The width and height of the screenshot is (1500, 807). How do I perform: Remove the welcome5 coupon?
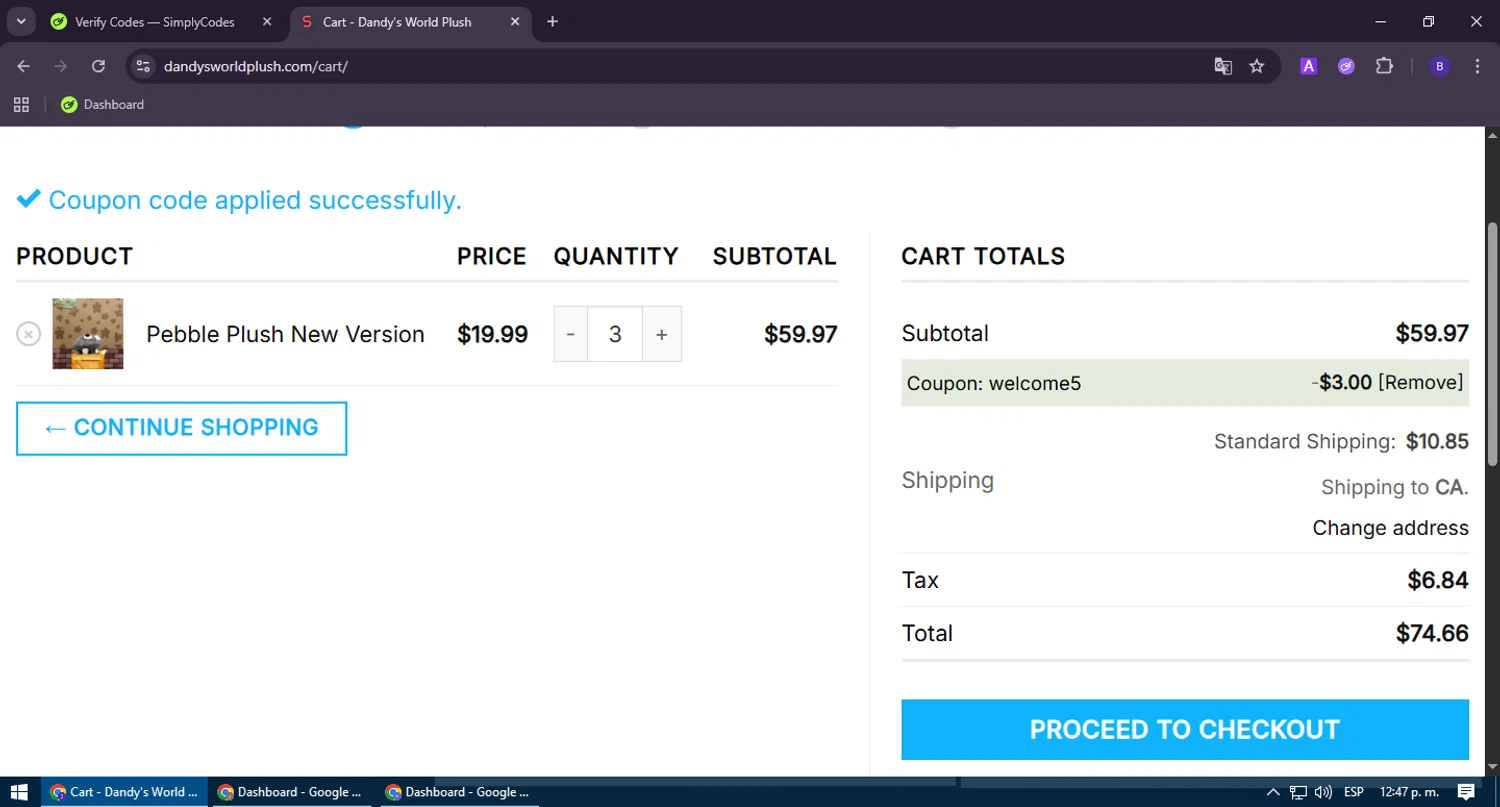tap(1420, 382)
